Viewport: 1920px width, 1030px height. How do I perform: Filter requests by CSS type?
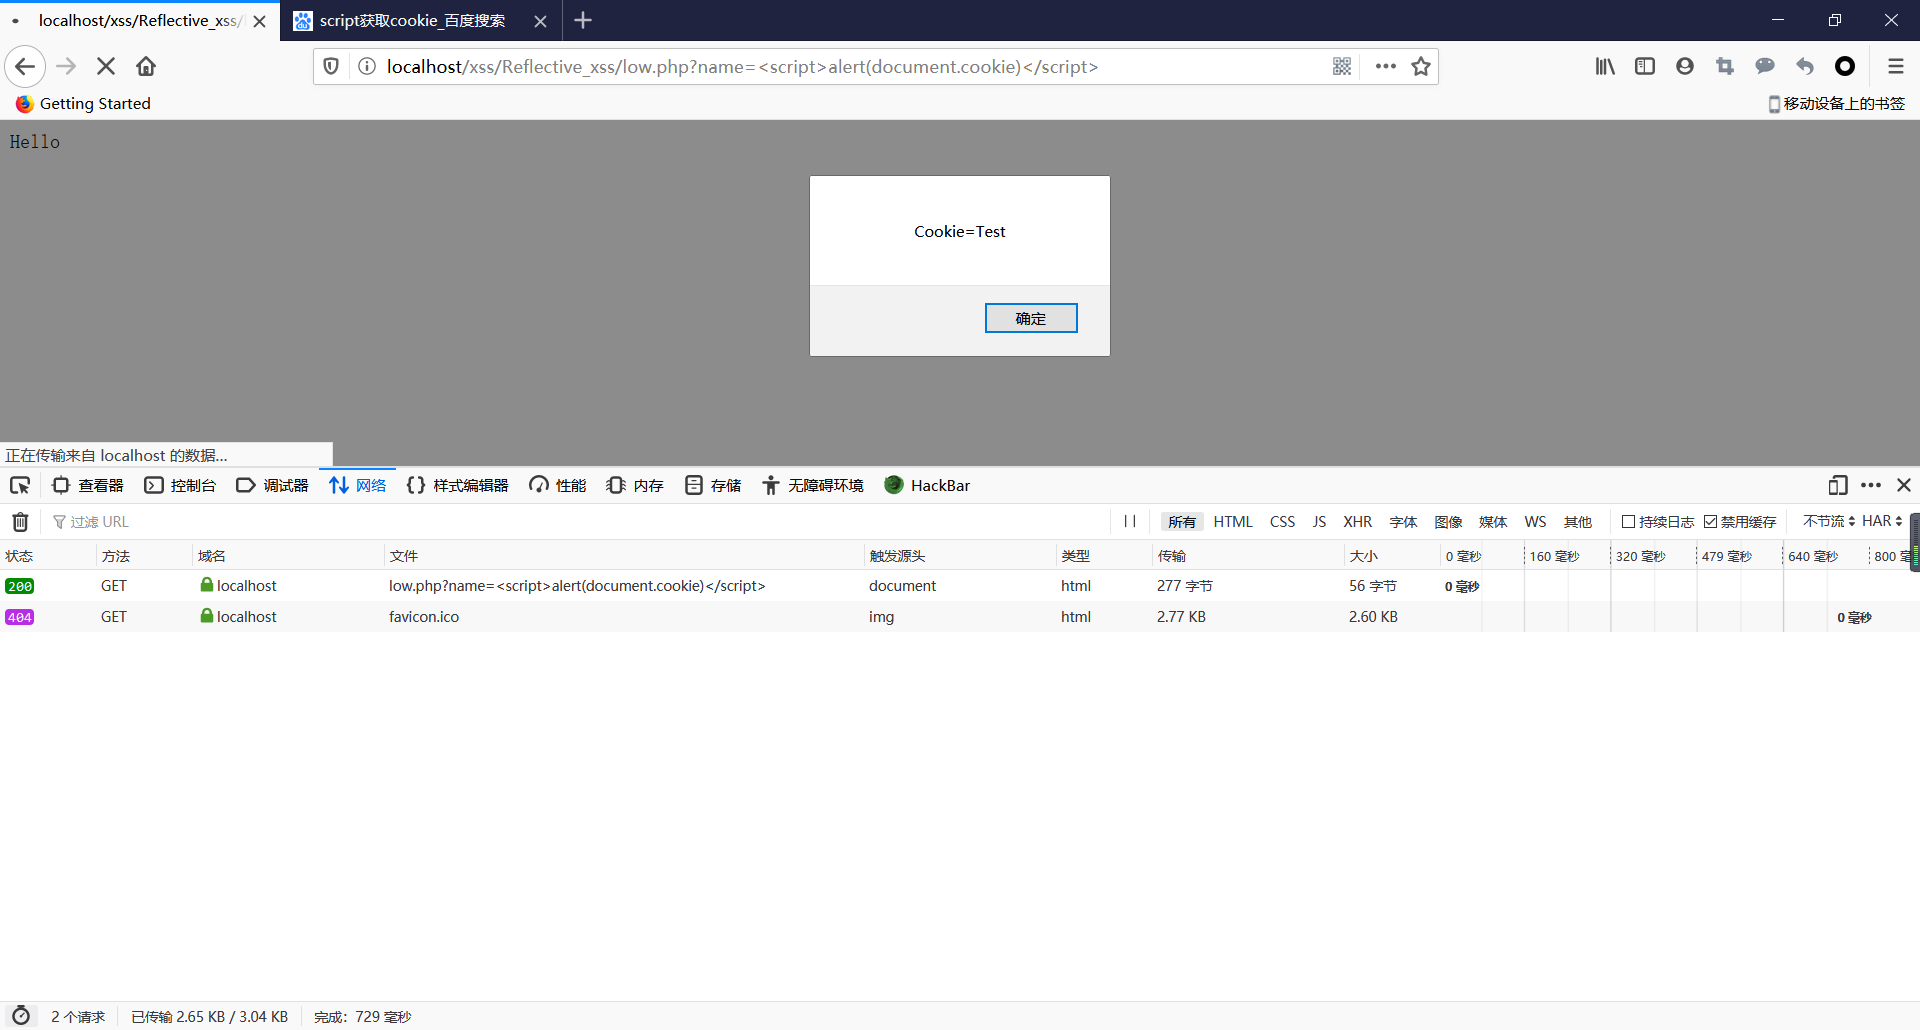pyautogui.click(x=1282, y=522)
